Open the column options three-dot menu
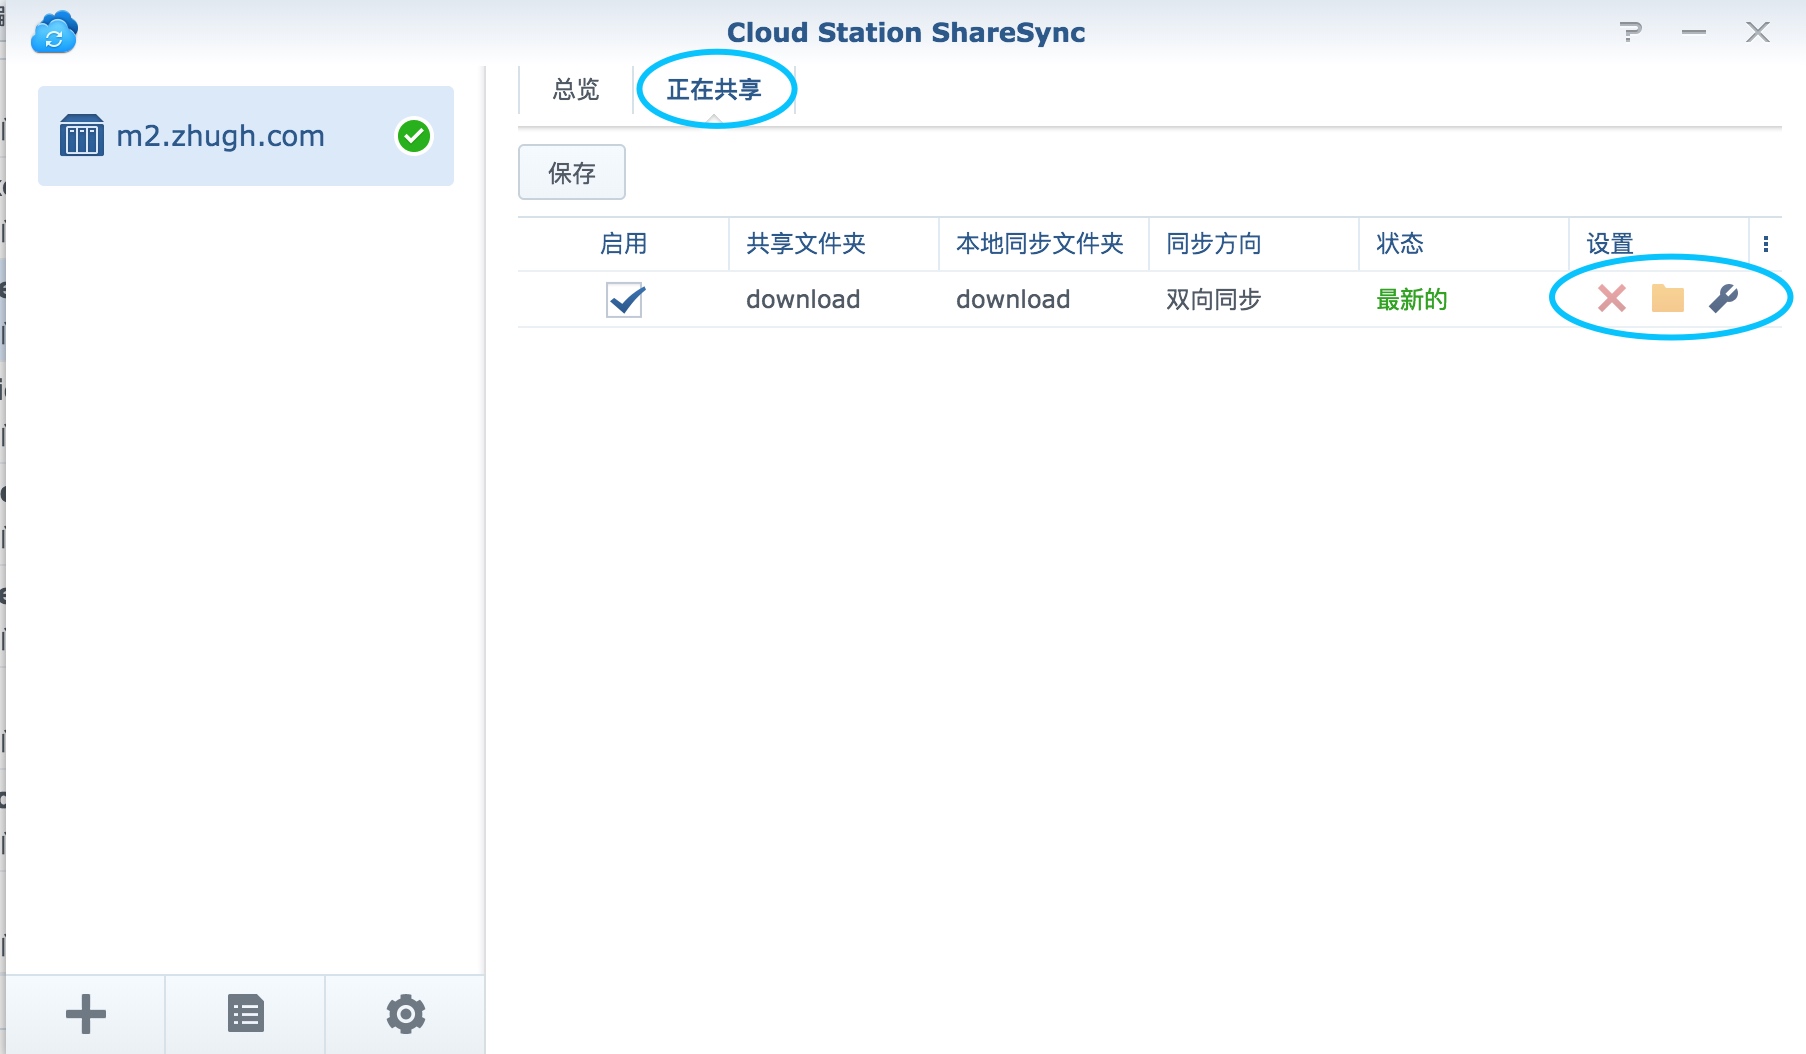Screen dimensions: 1806x1054 click(x=1766, y=244)
